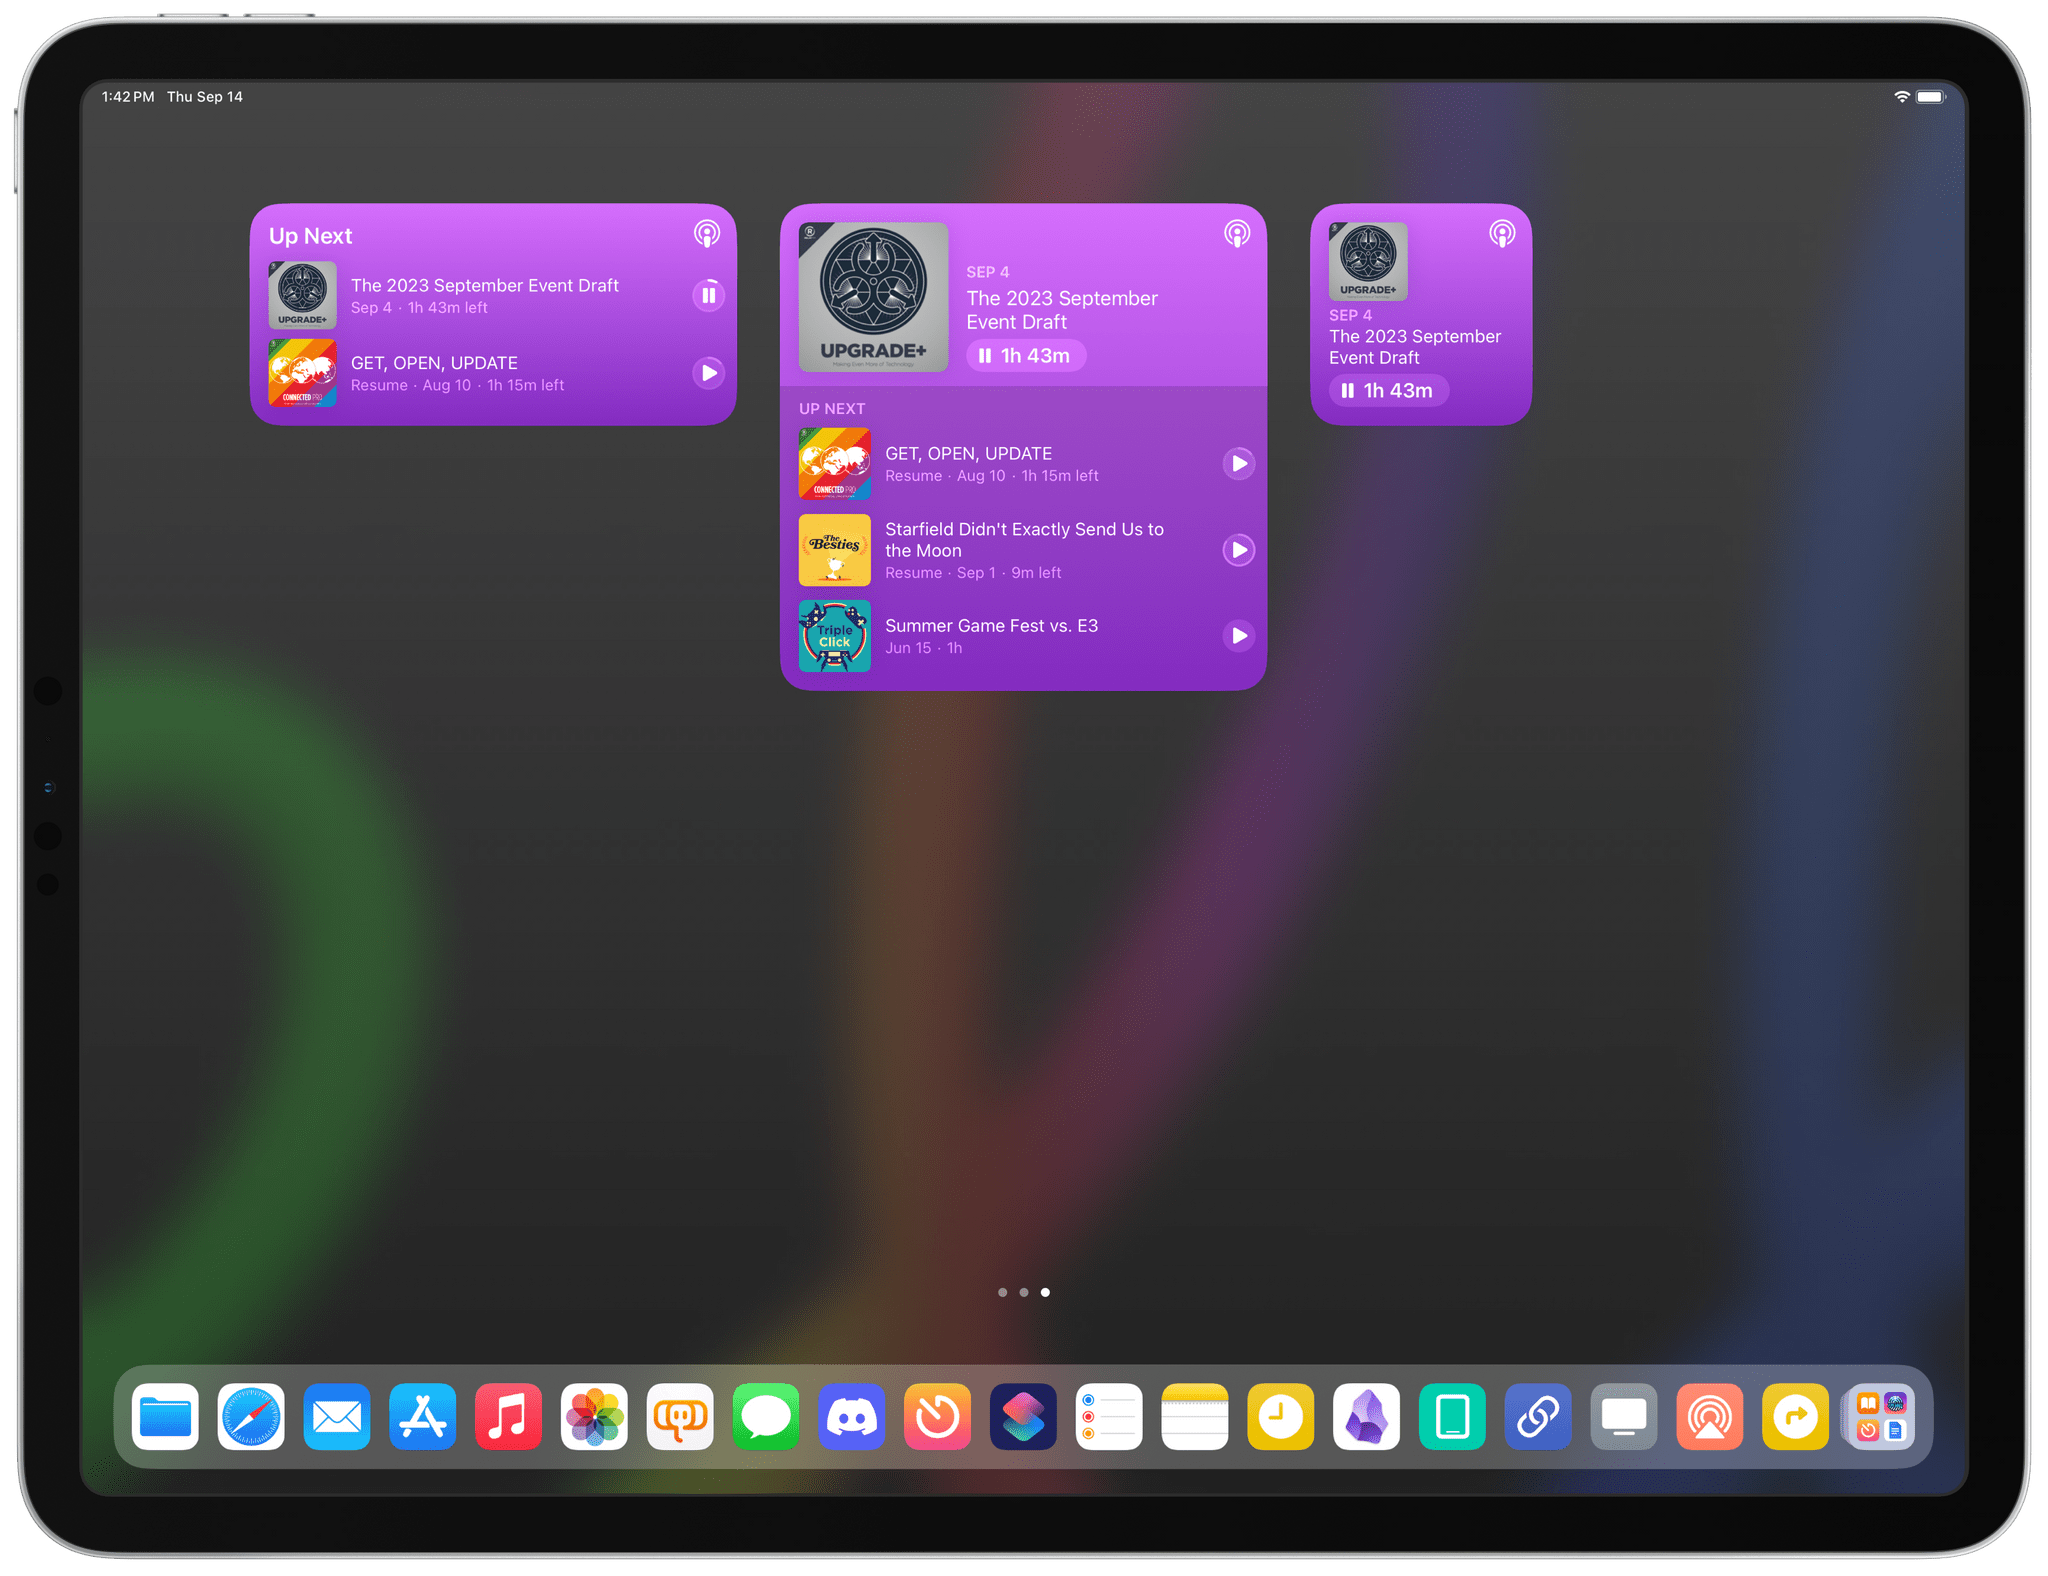Image resolution: width=2048 pixels, height=1576 pixels.
Task: Open Messages from the dock
Action: tap(766, 1416)
